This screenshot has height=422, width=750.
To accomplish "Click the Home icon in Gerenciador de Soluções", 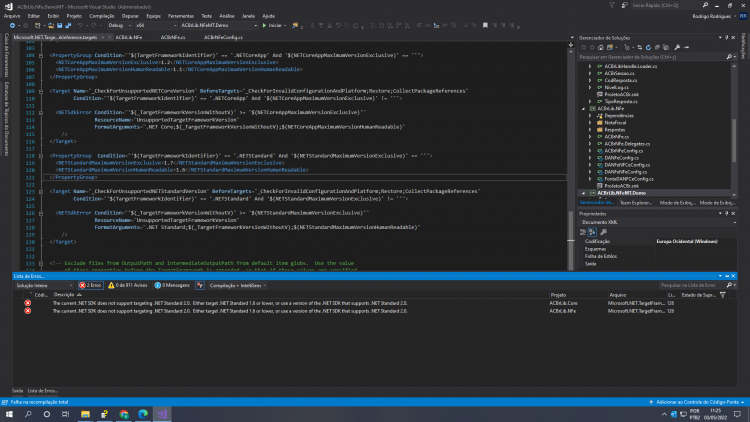I will pyautogui.click(x=601, y=47).
